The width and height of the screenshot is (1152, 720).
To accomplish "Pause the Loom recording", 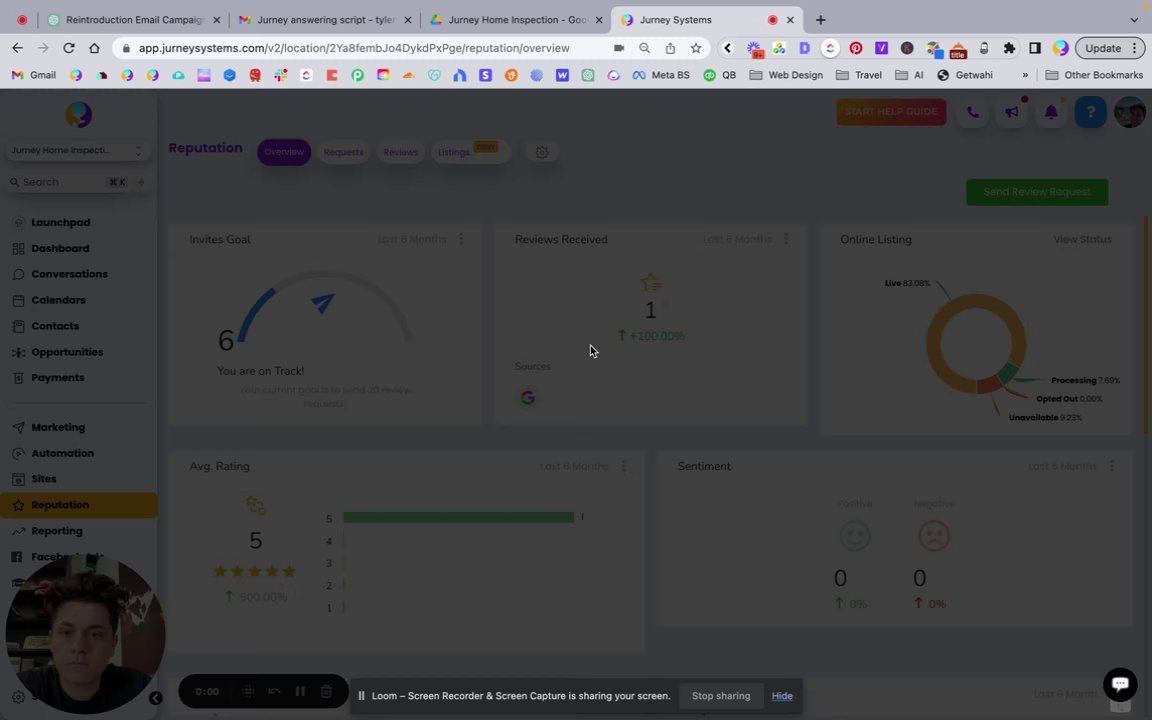I will pyautogui.click(x=300, y=691).
